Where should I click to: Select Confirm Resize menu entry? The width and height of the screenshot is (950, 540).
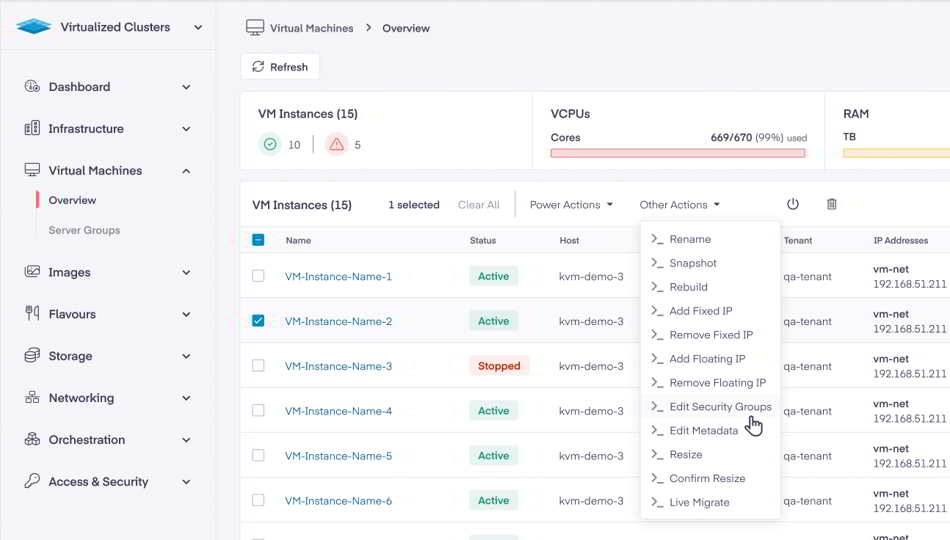point(710,478)
